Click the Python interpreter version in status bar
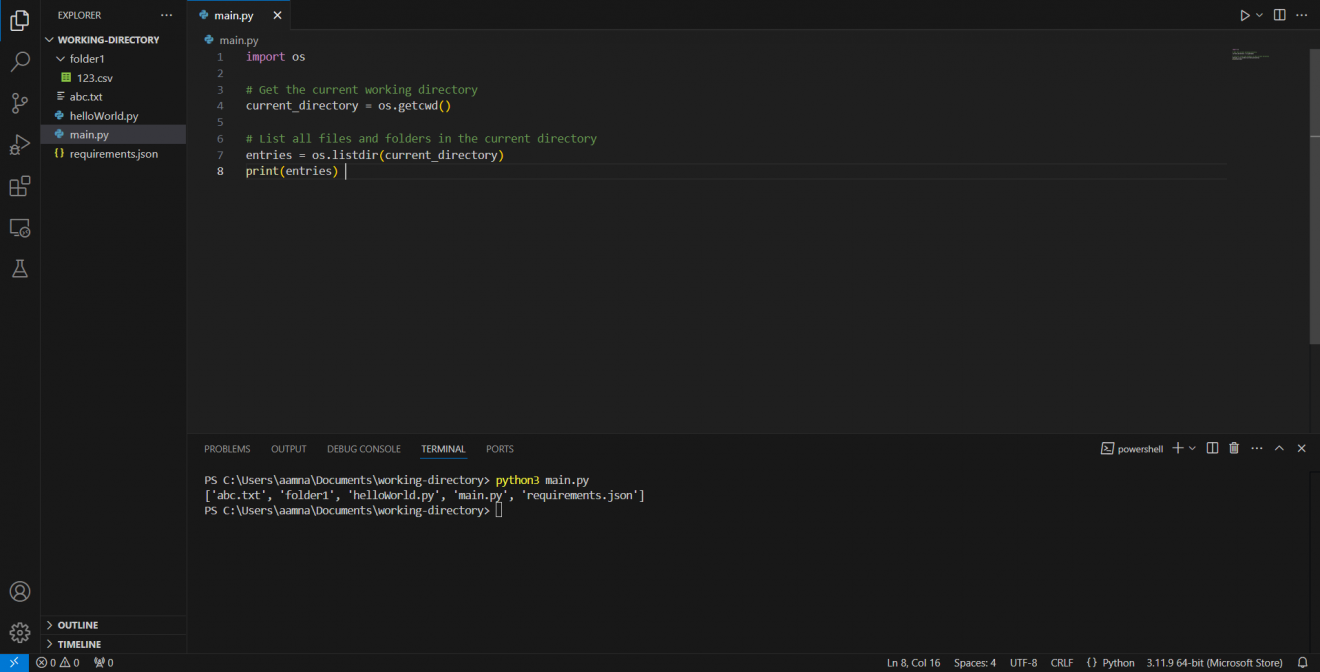This screenshot has width=1320, height=672. pyautogui.click(x=1214, y=662)
